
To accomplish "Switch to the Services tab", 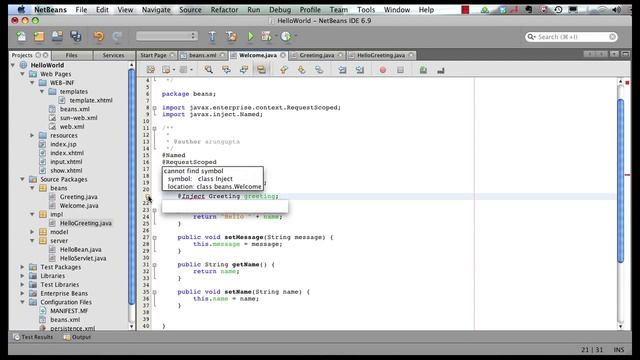I will (113, 55).
